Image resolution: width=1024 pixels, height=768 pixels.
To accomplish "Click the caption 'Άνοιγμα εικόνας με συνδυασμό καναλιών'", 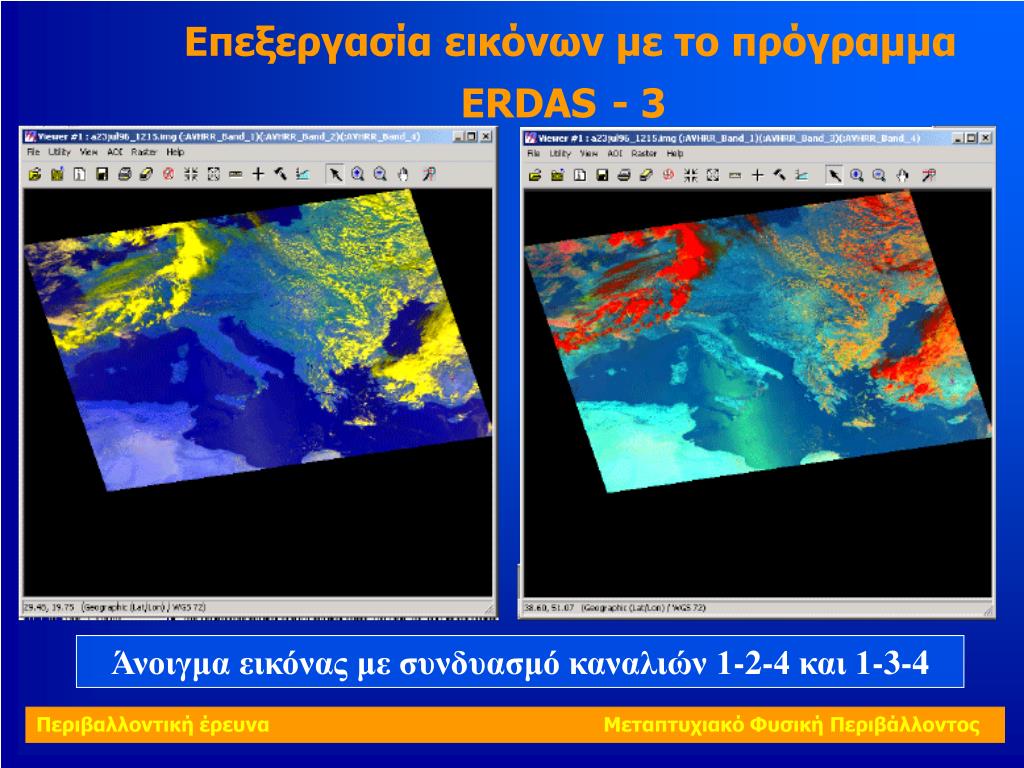I will [409, 662].
